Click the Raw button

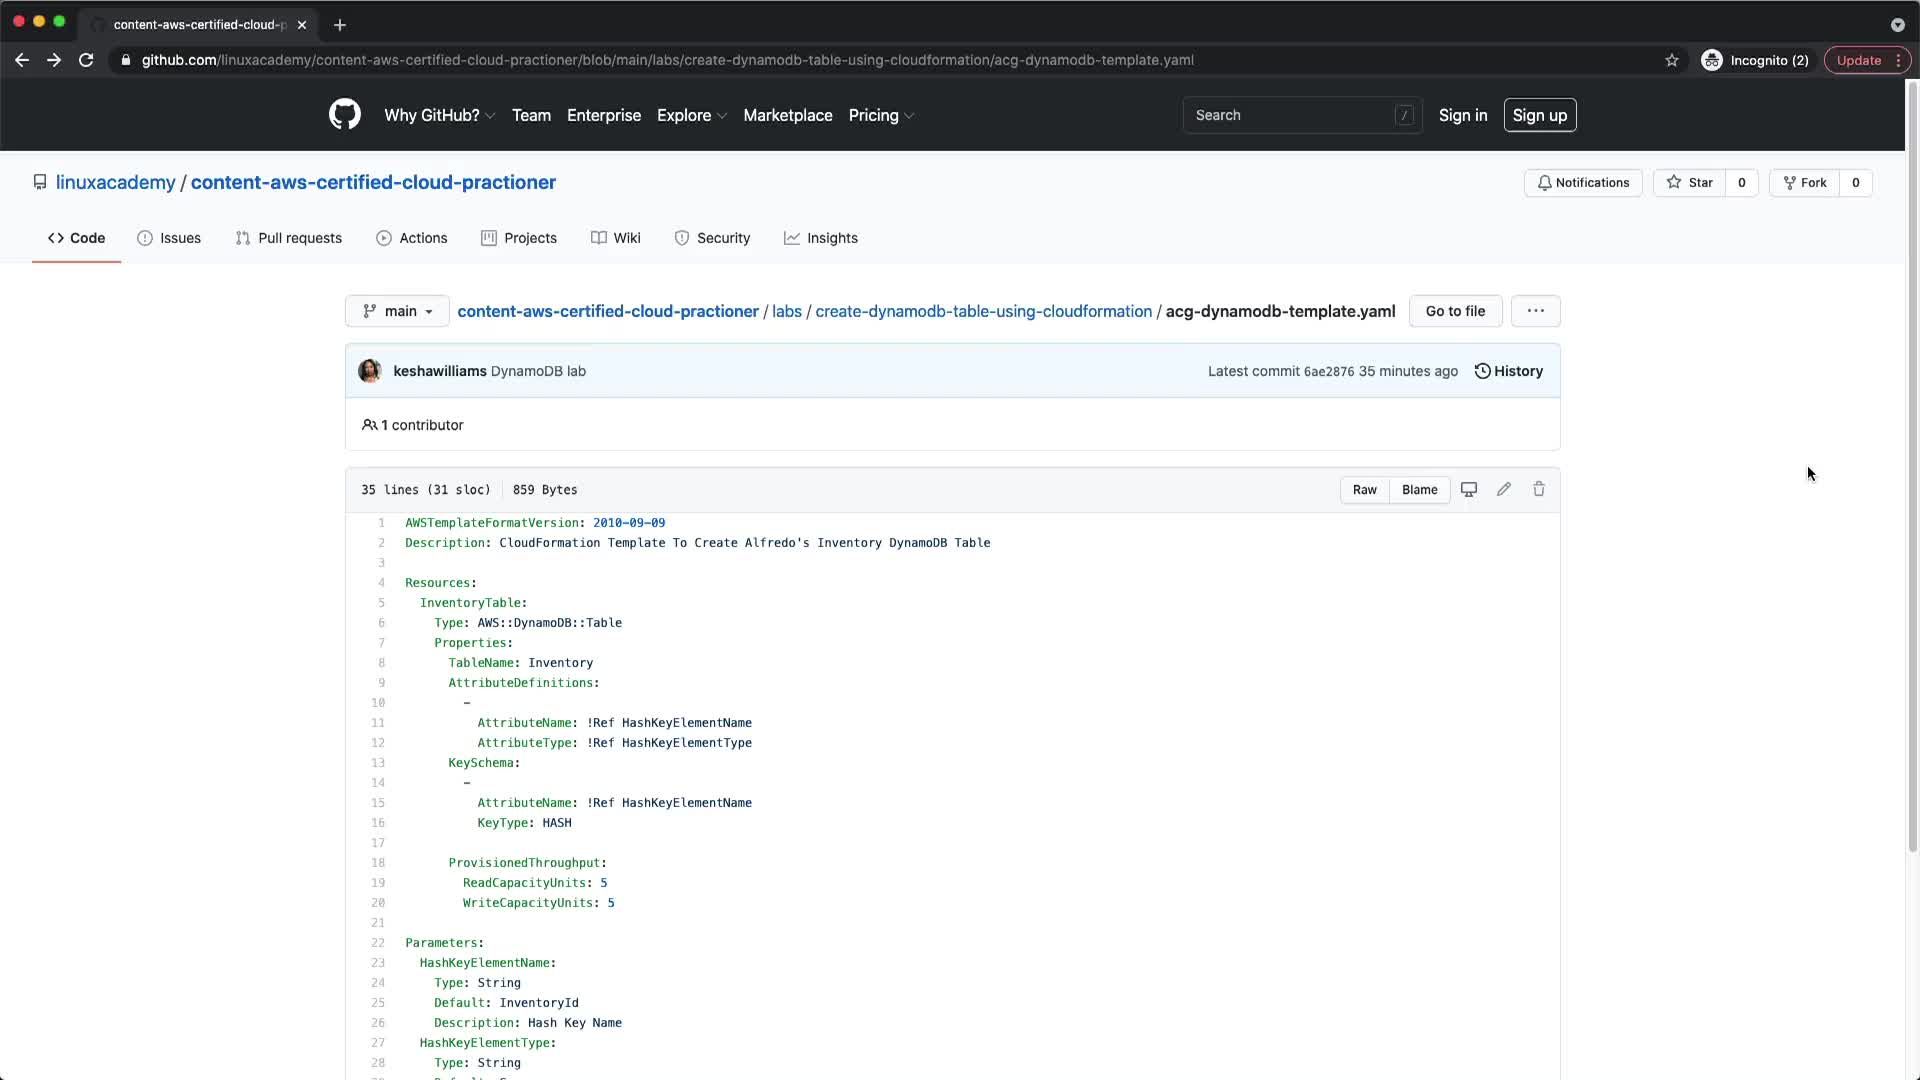coord(1364,490)
